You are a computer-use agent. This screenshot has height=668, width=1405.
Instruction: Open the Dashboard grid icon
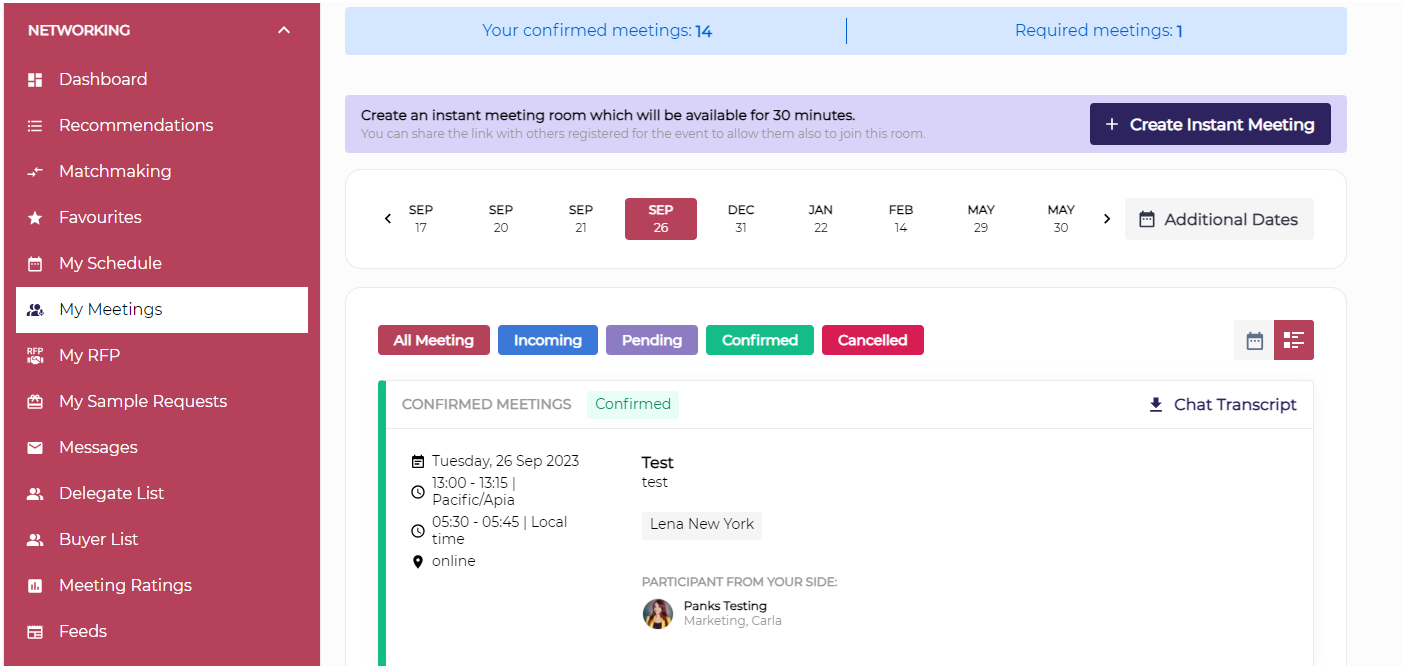[x=35, y=80]
